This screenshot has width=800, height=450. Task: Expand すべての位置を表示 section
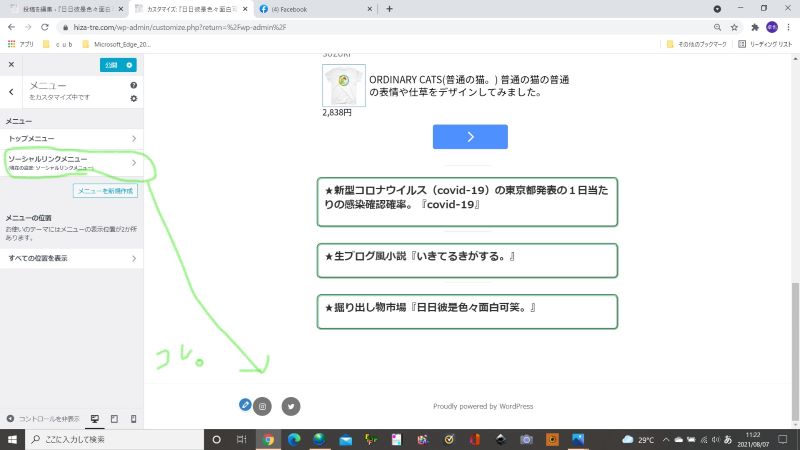pos(72,258)
